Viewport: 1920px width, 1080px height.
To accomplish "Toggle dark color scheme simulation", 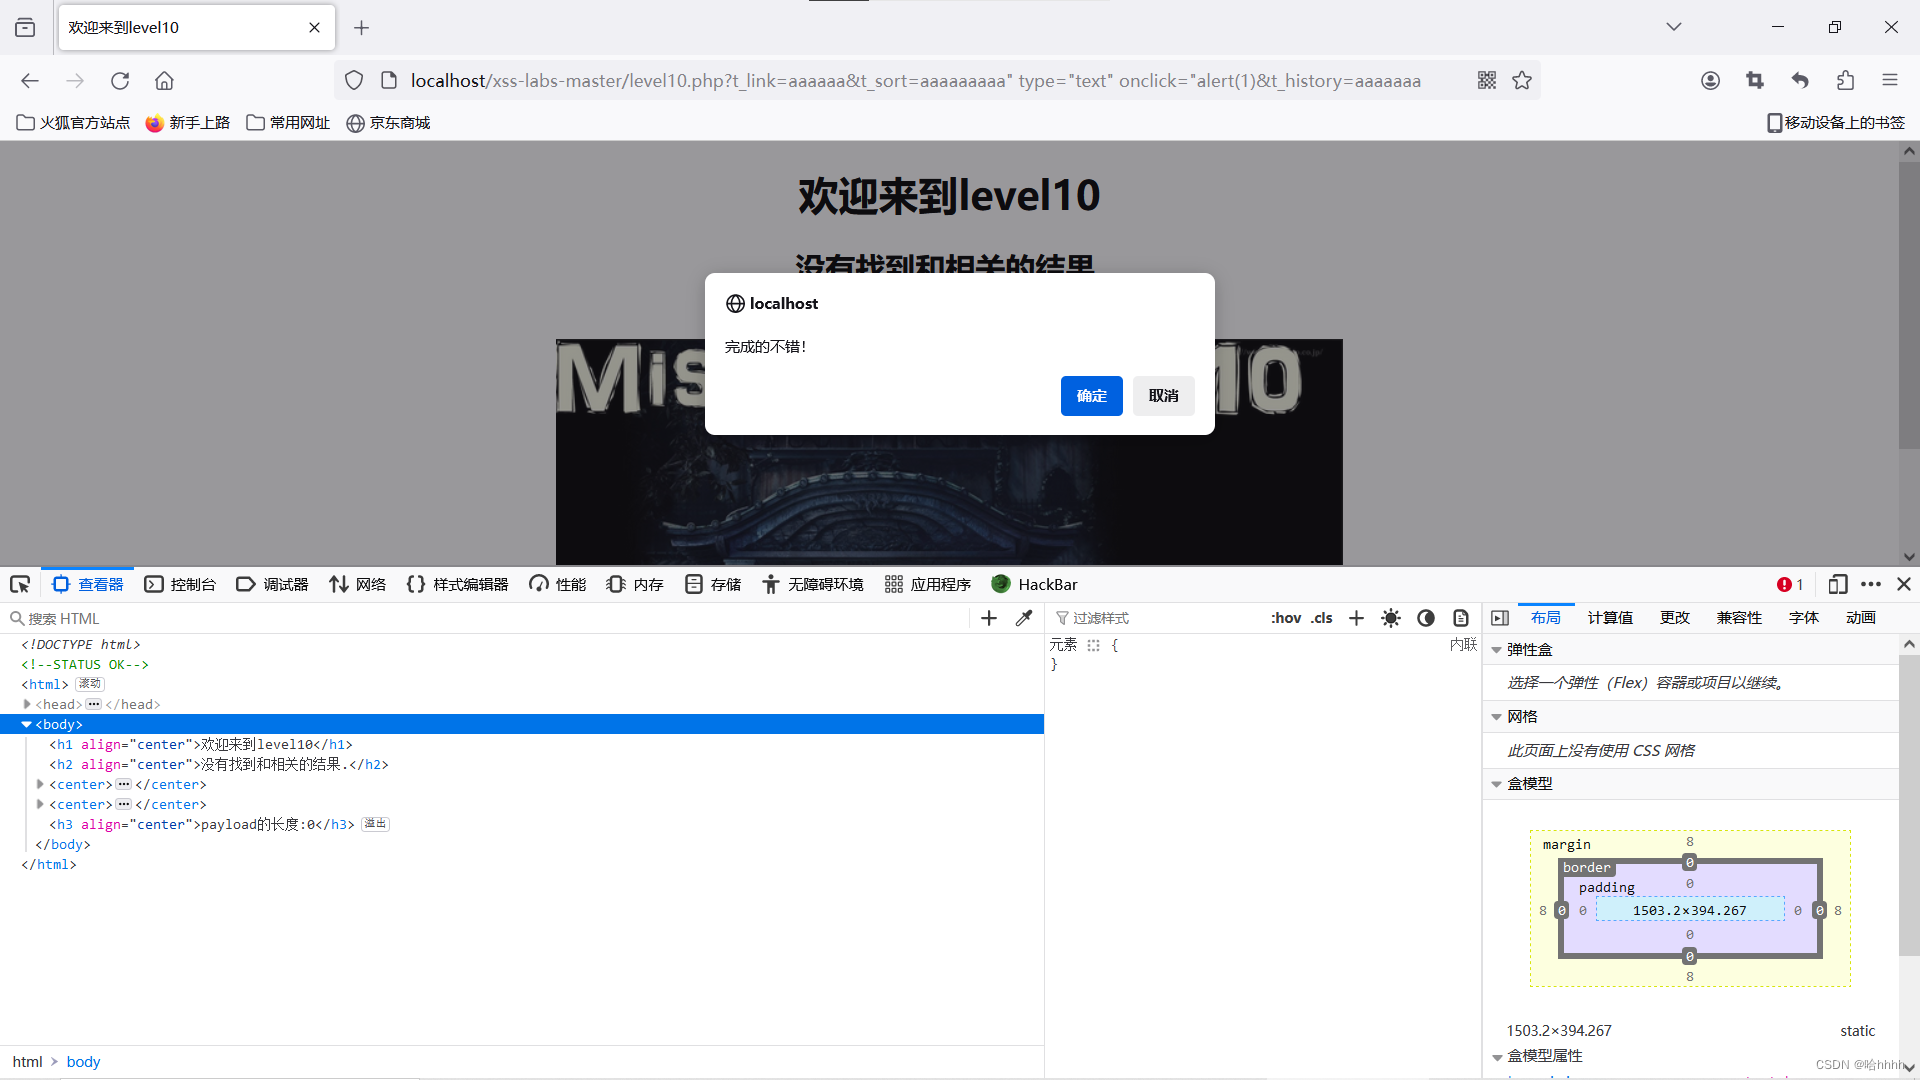I will click(x=1426, y=618).
